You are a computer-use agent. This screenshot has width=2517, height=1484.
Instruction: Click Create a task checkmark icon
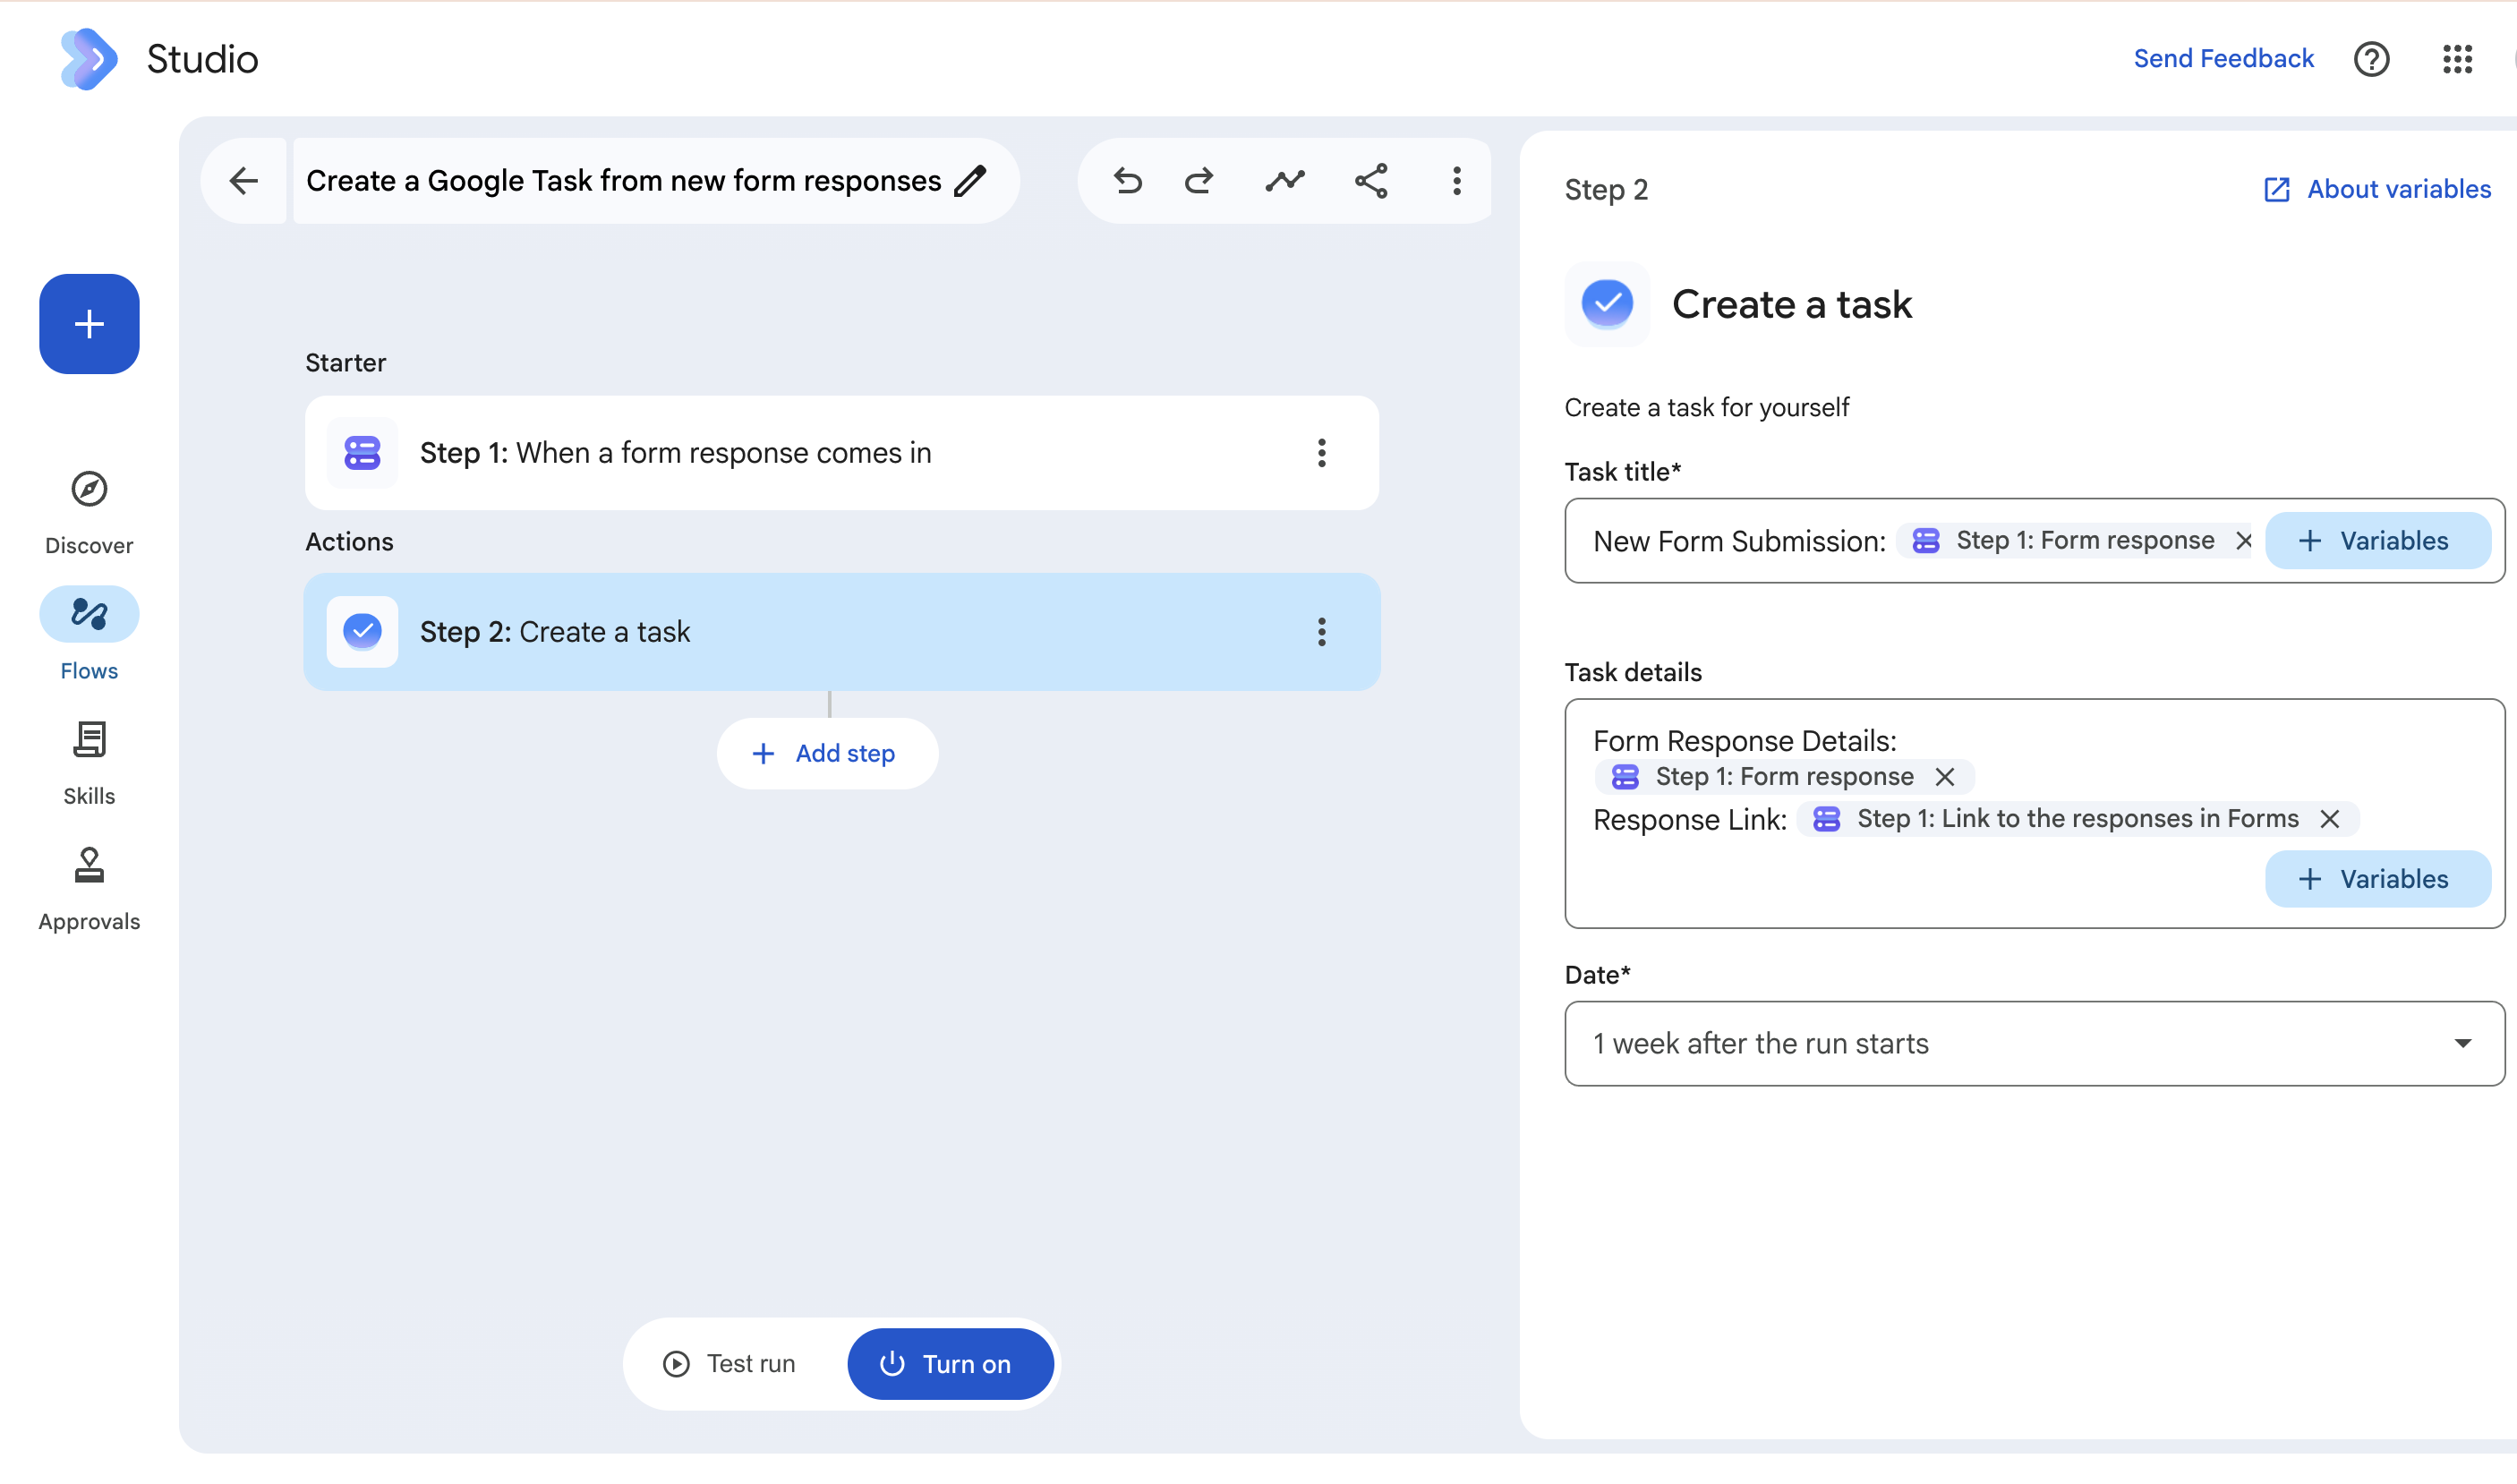click(x=1607, y=304)
